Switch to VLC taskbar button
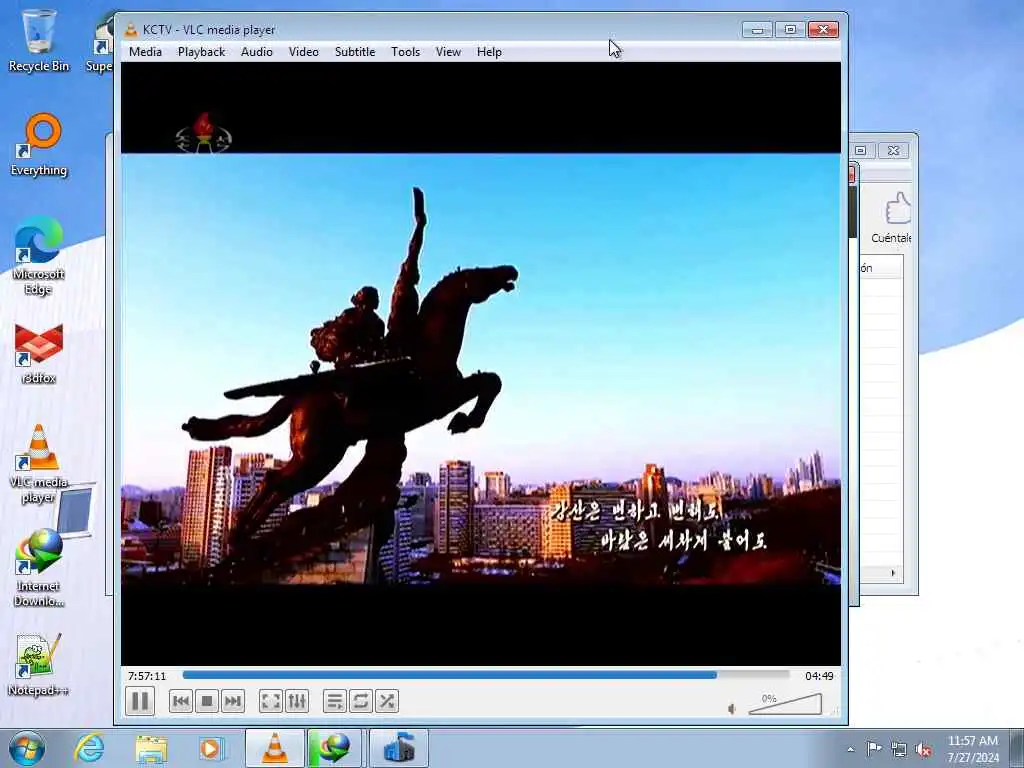This screenshot has height=768, width=1024. [274, 748]
